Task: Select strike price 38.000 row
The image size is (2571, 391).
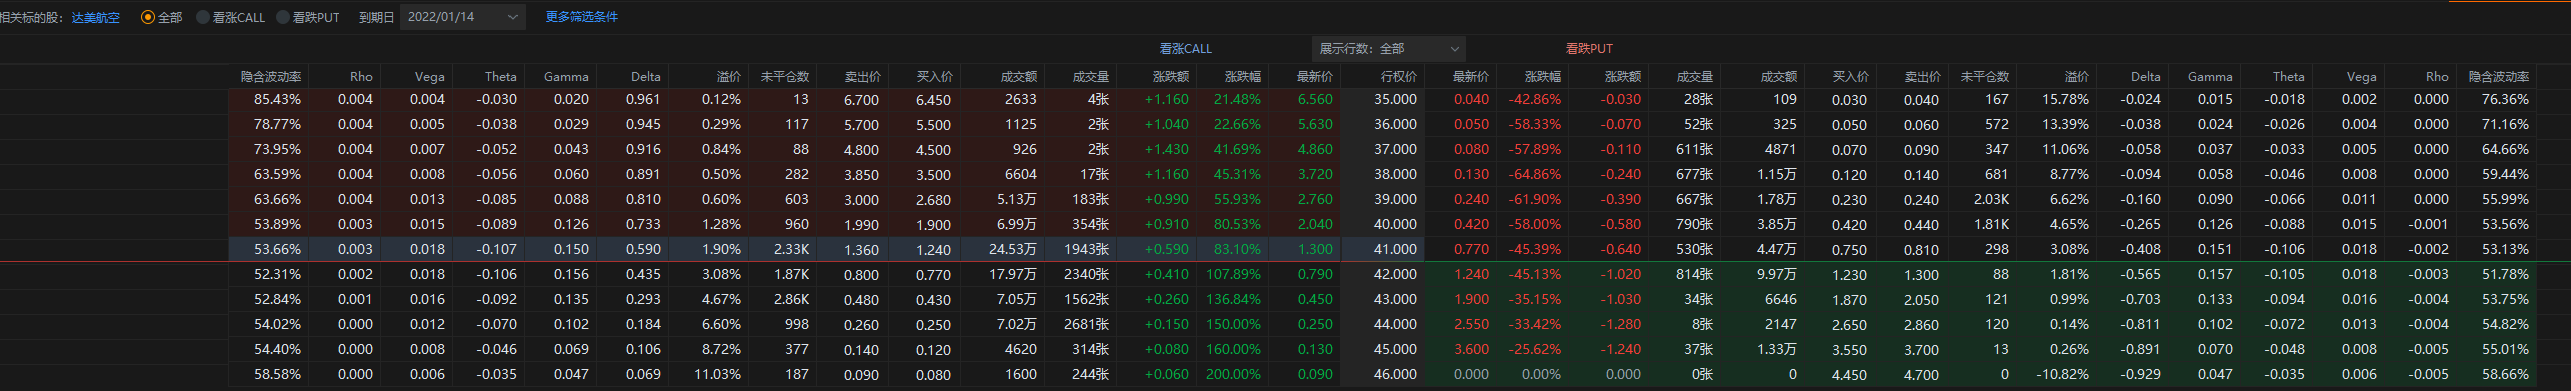Action: click(1395, 174)
